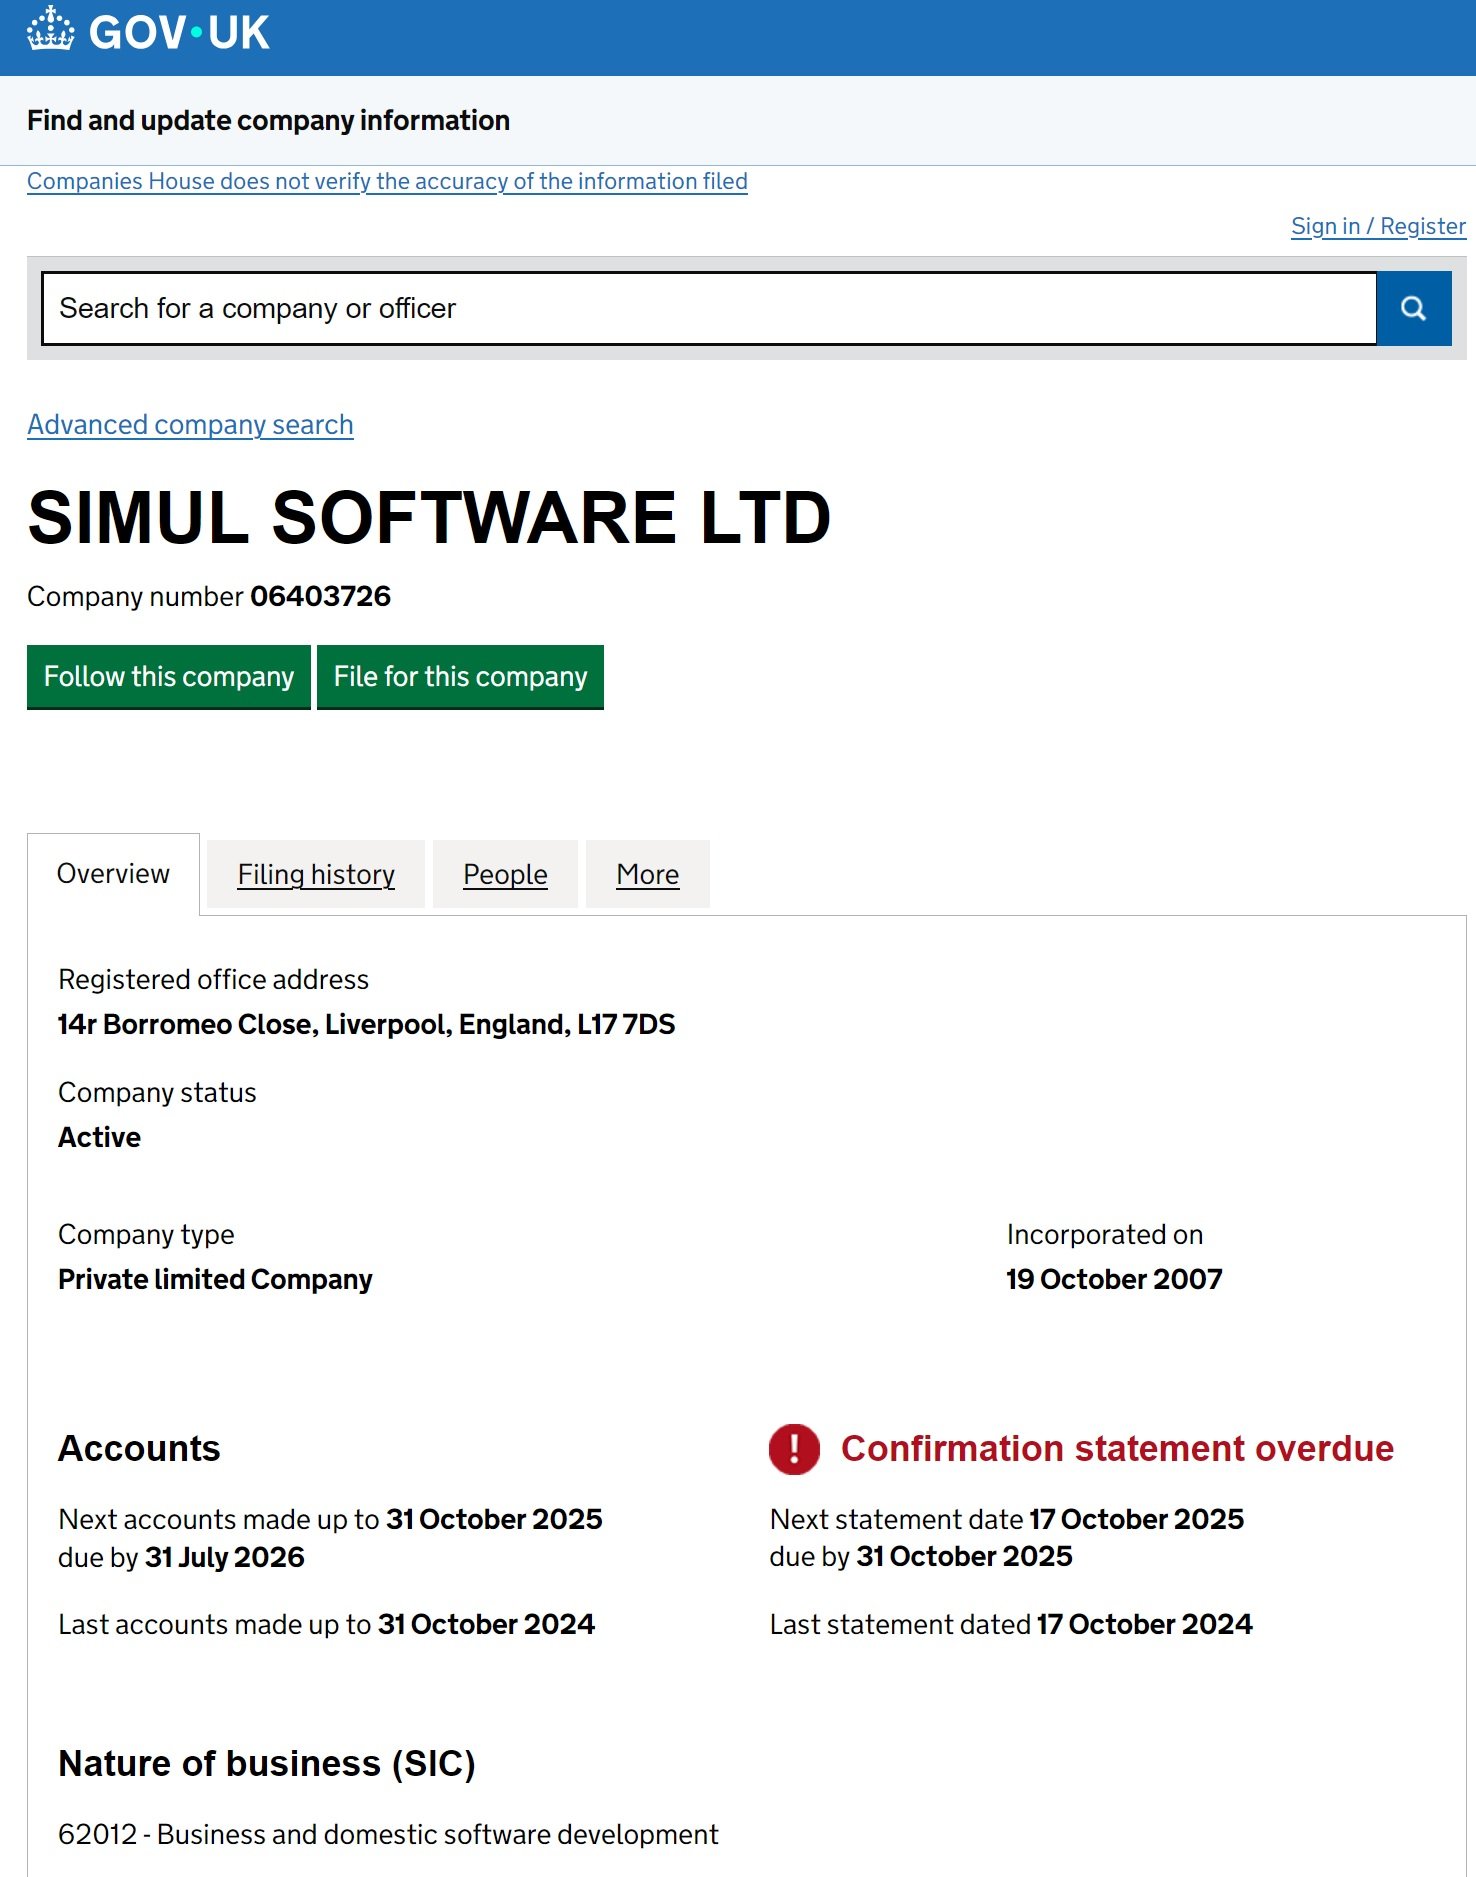The image size is (1476, 1877).
Task: Click the red overdue warning exclamation icon
Action: pyautogui.click(x=794, y=1448)
